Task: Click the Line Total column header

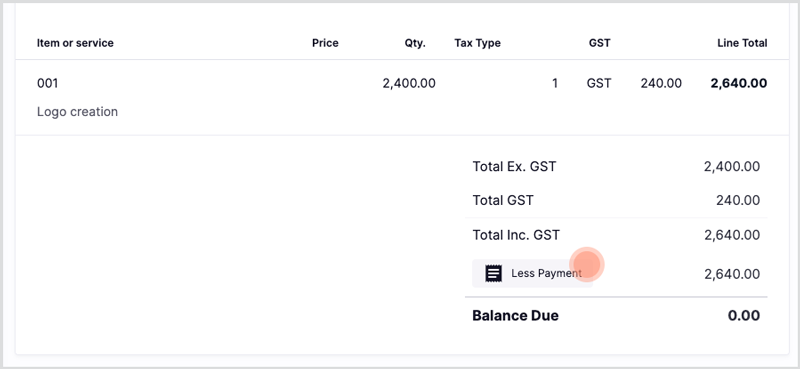Action: click(742, 43)
